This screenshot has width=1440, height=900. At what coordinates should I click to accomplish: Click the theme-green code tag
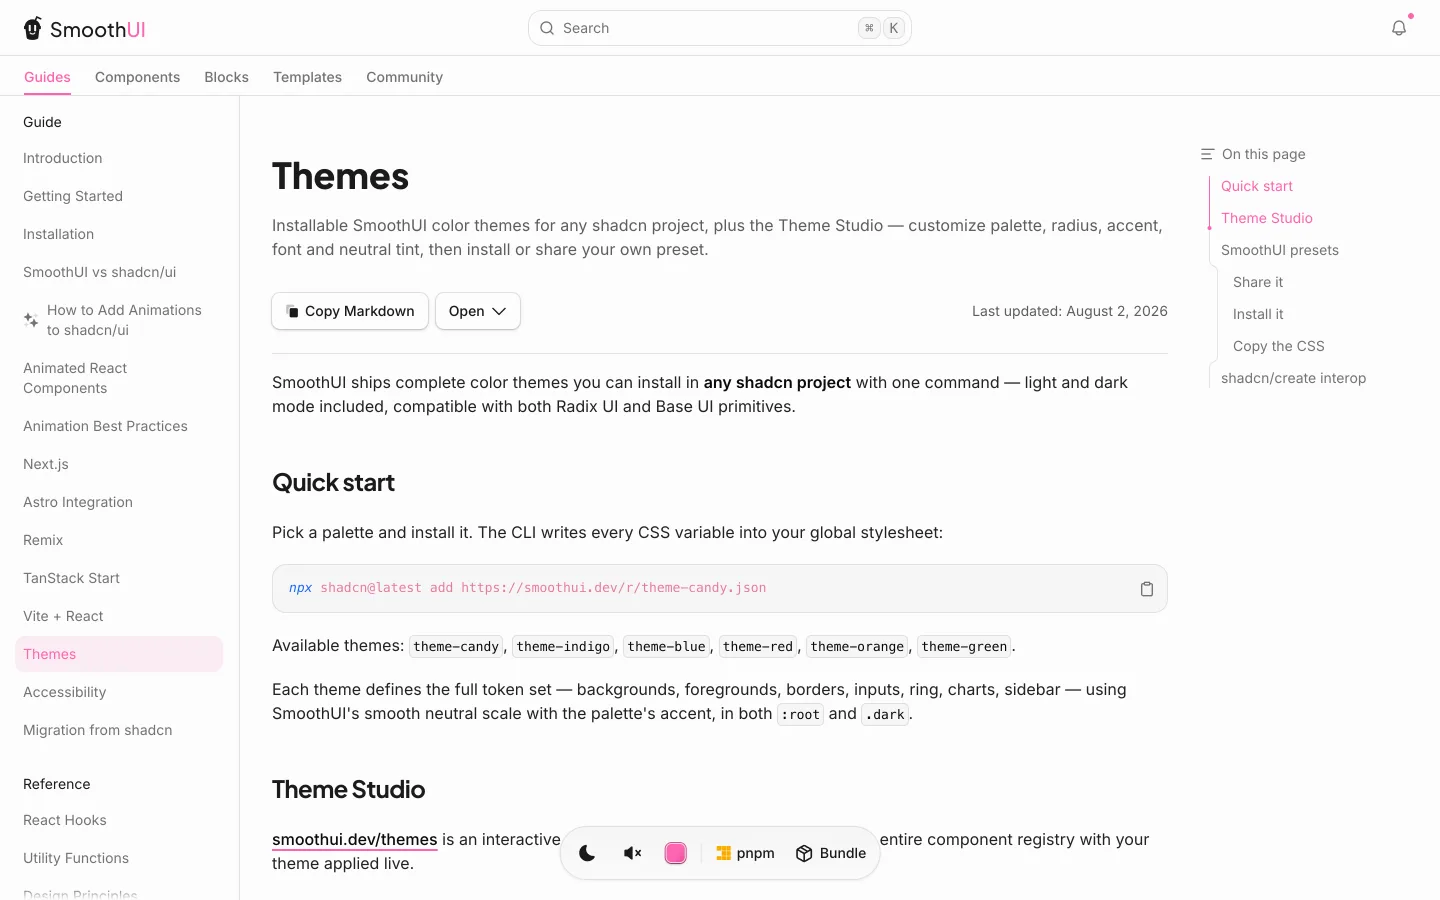(x=964, y=647)
